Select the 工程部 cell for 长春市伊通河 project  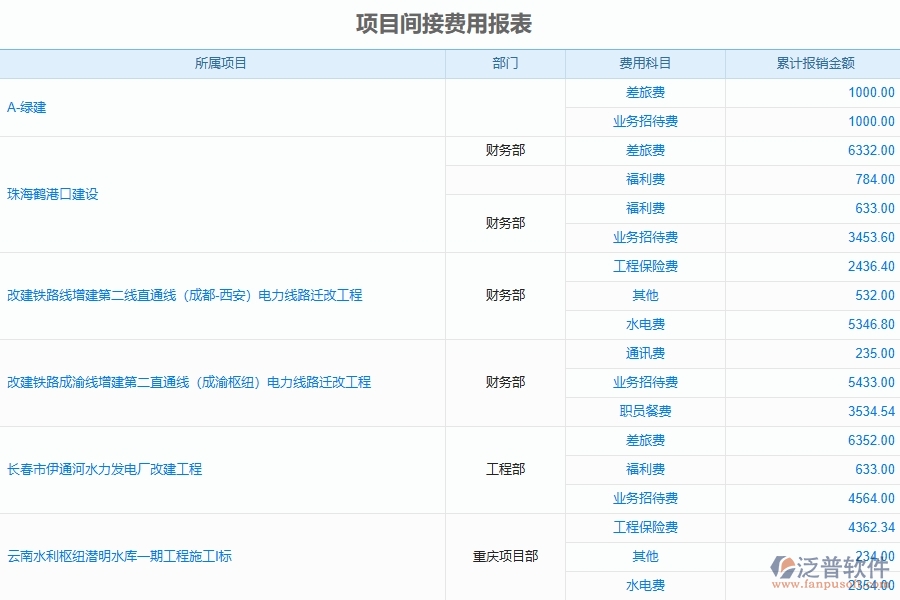[505, 469]
